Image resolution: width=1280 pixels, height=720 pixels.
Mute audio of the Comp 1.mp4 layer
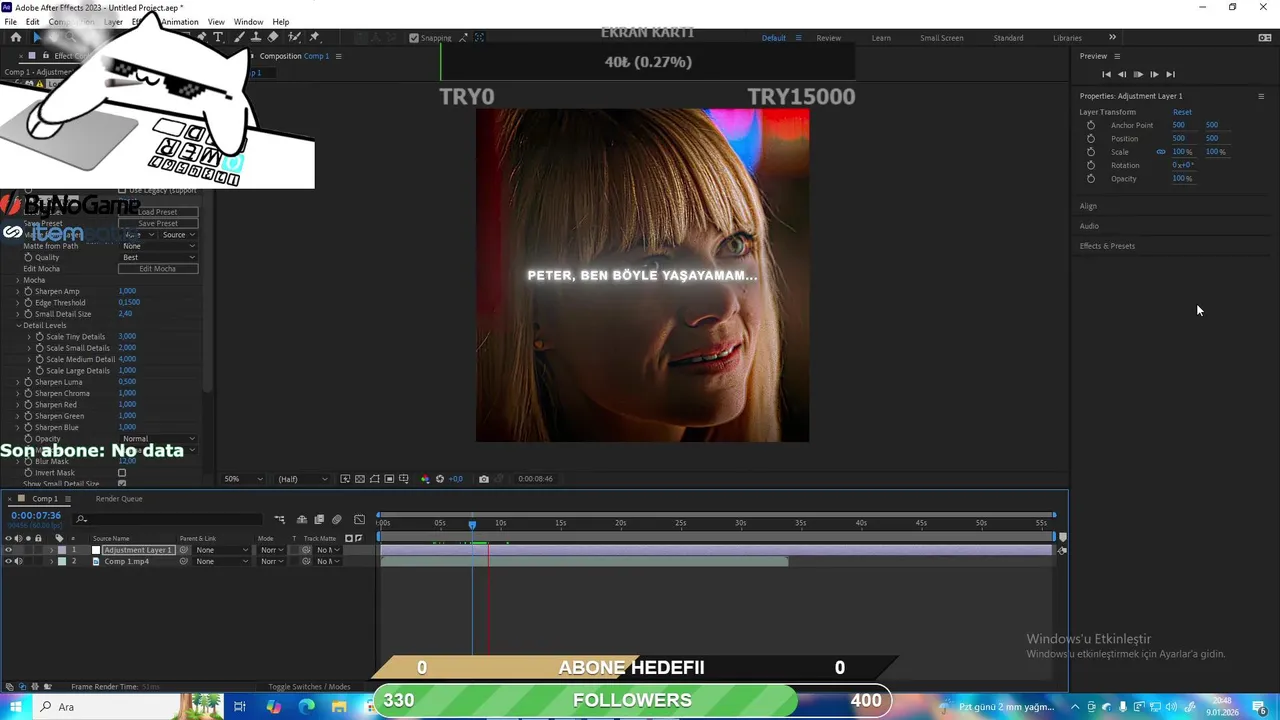click(x=18, y=561)
